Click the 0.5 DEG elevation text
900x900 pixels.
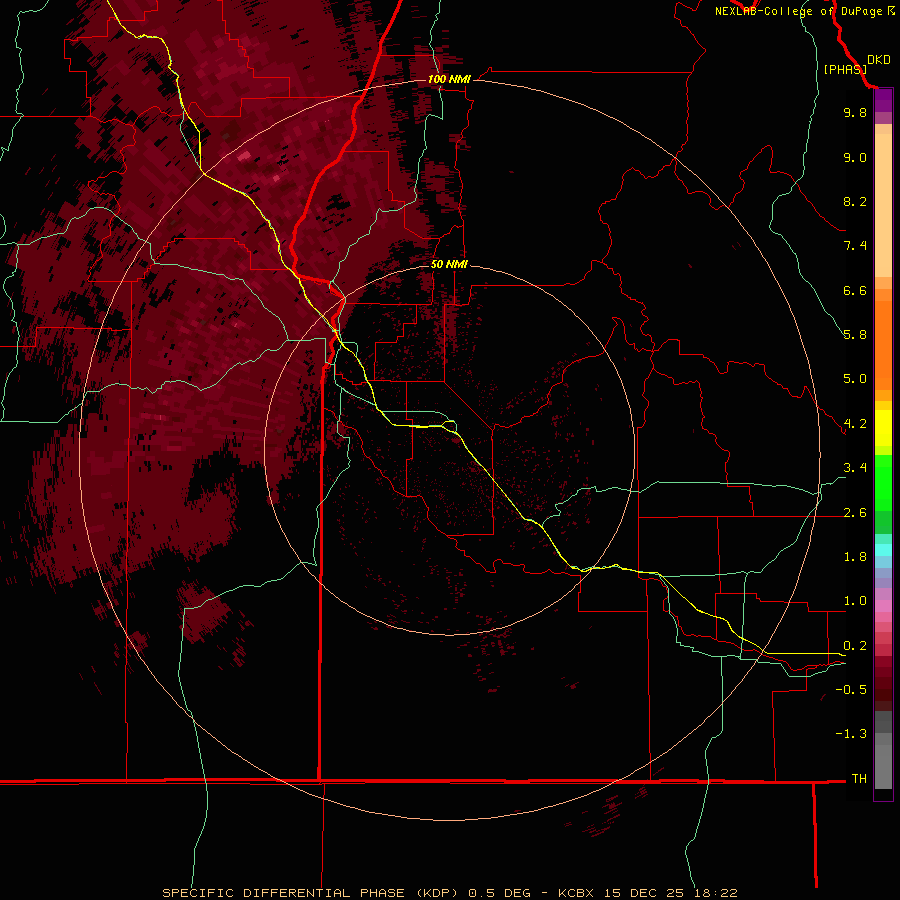coord(500,893)
